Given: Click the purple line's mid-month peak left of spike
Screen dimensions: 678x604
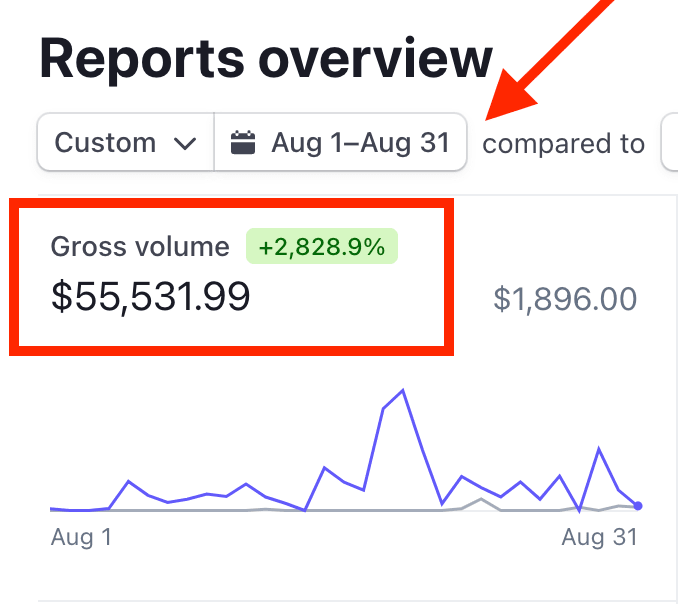Looking at the screenshot, I should (325, 468).
